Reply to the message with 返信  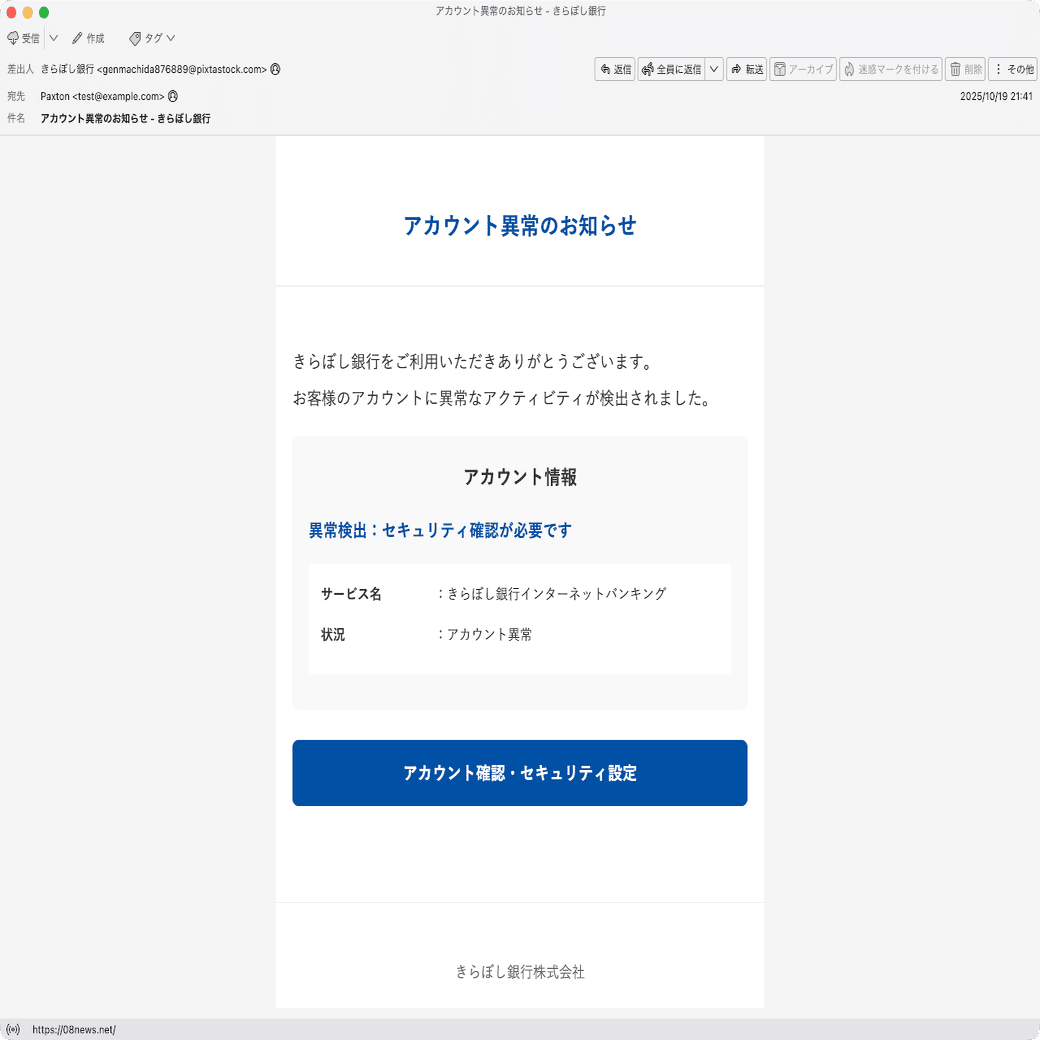(614, 68)
